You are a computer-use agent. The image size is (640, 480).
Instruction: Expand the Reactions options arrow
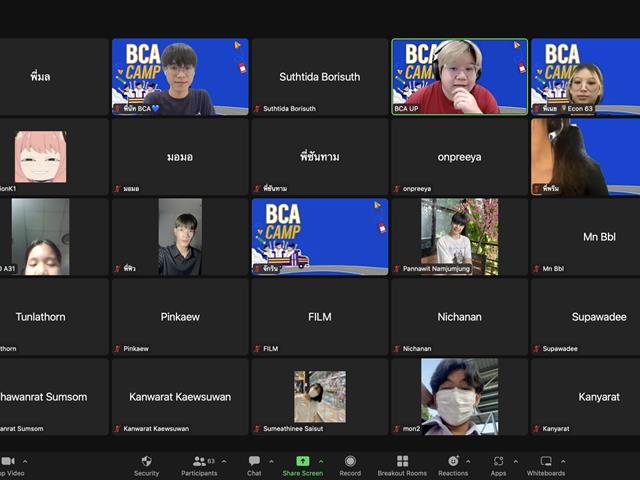[468, 461]
